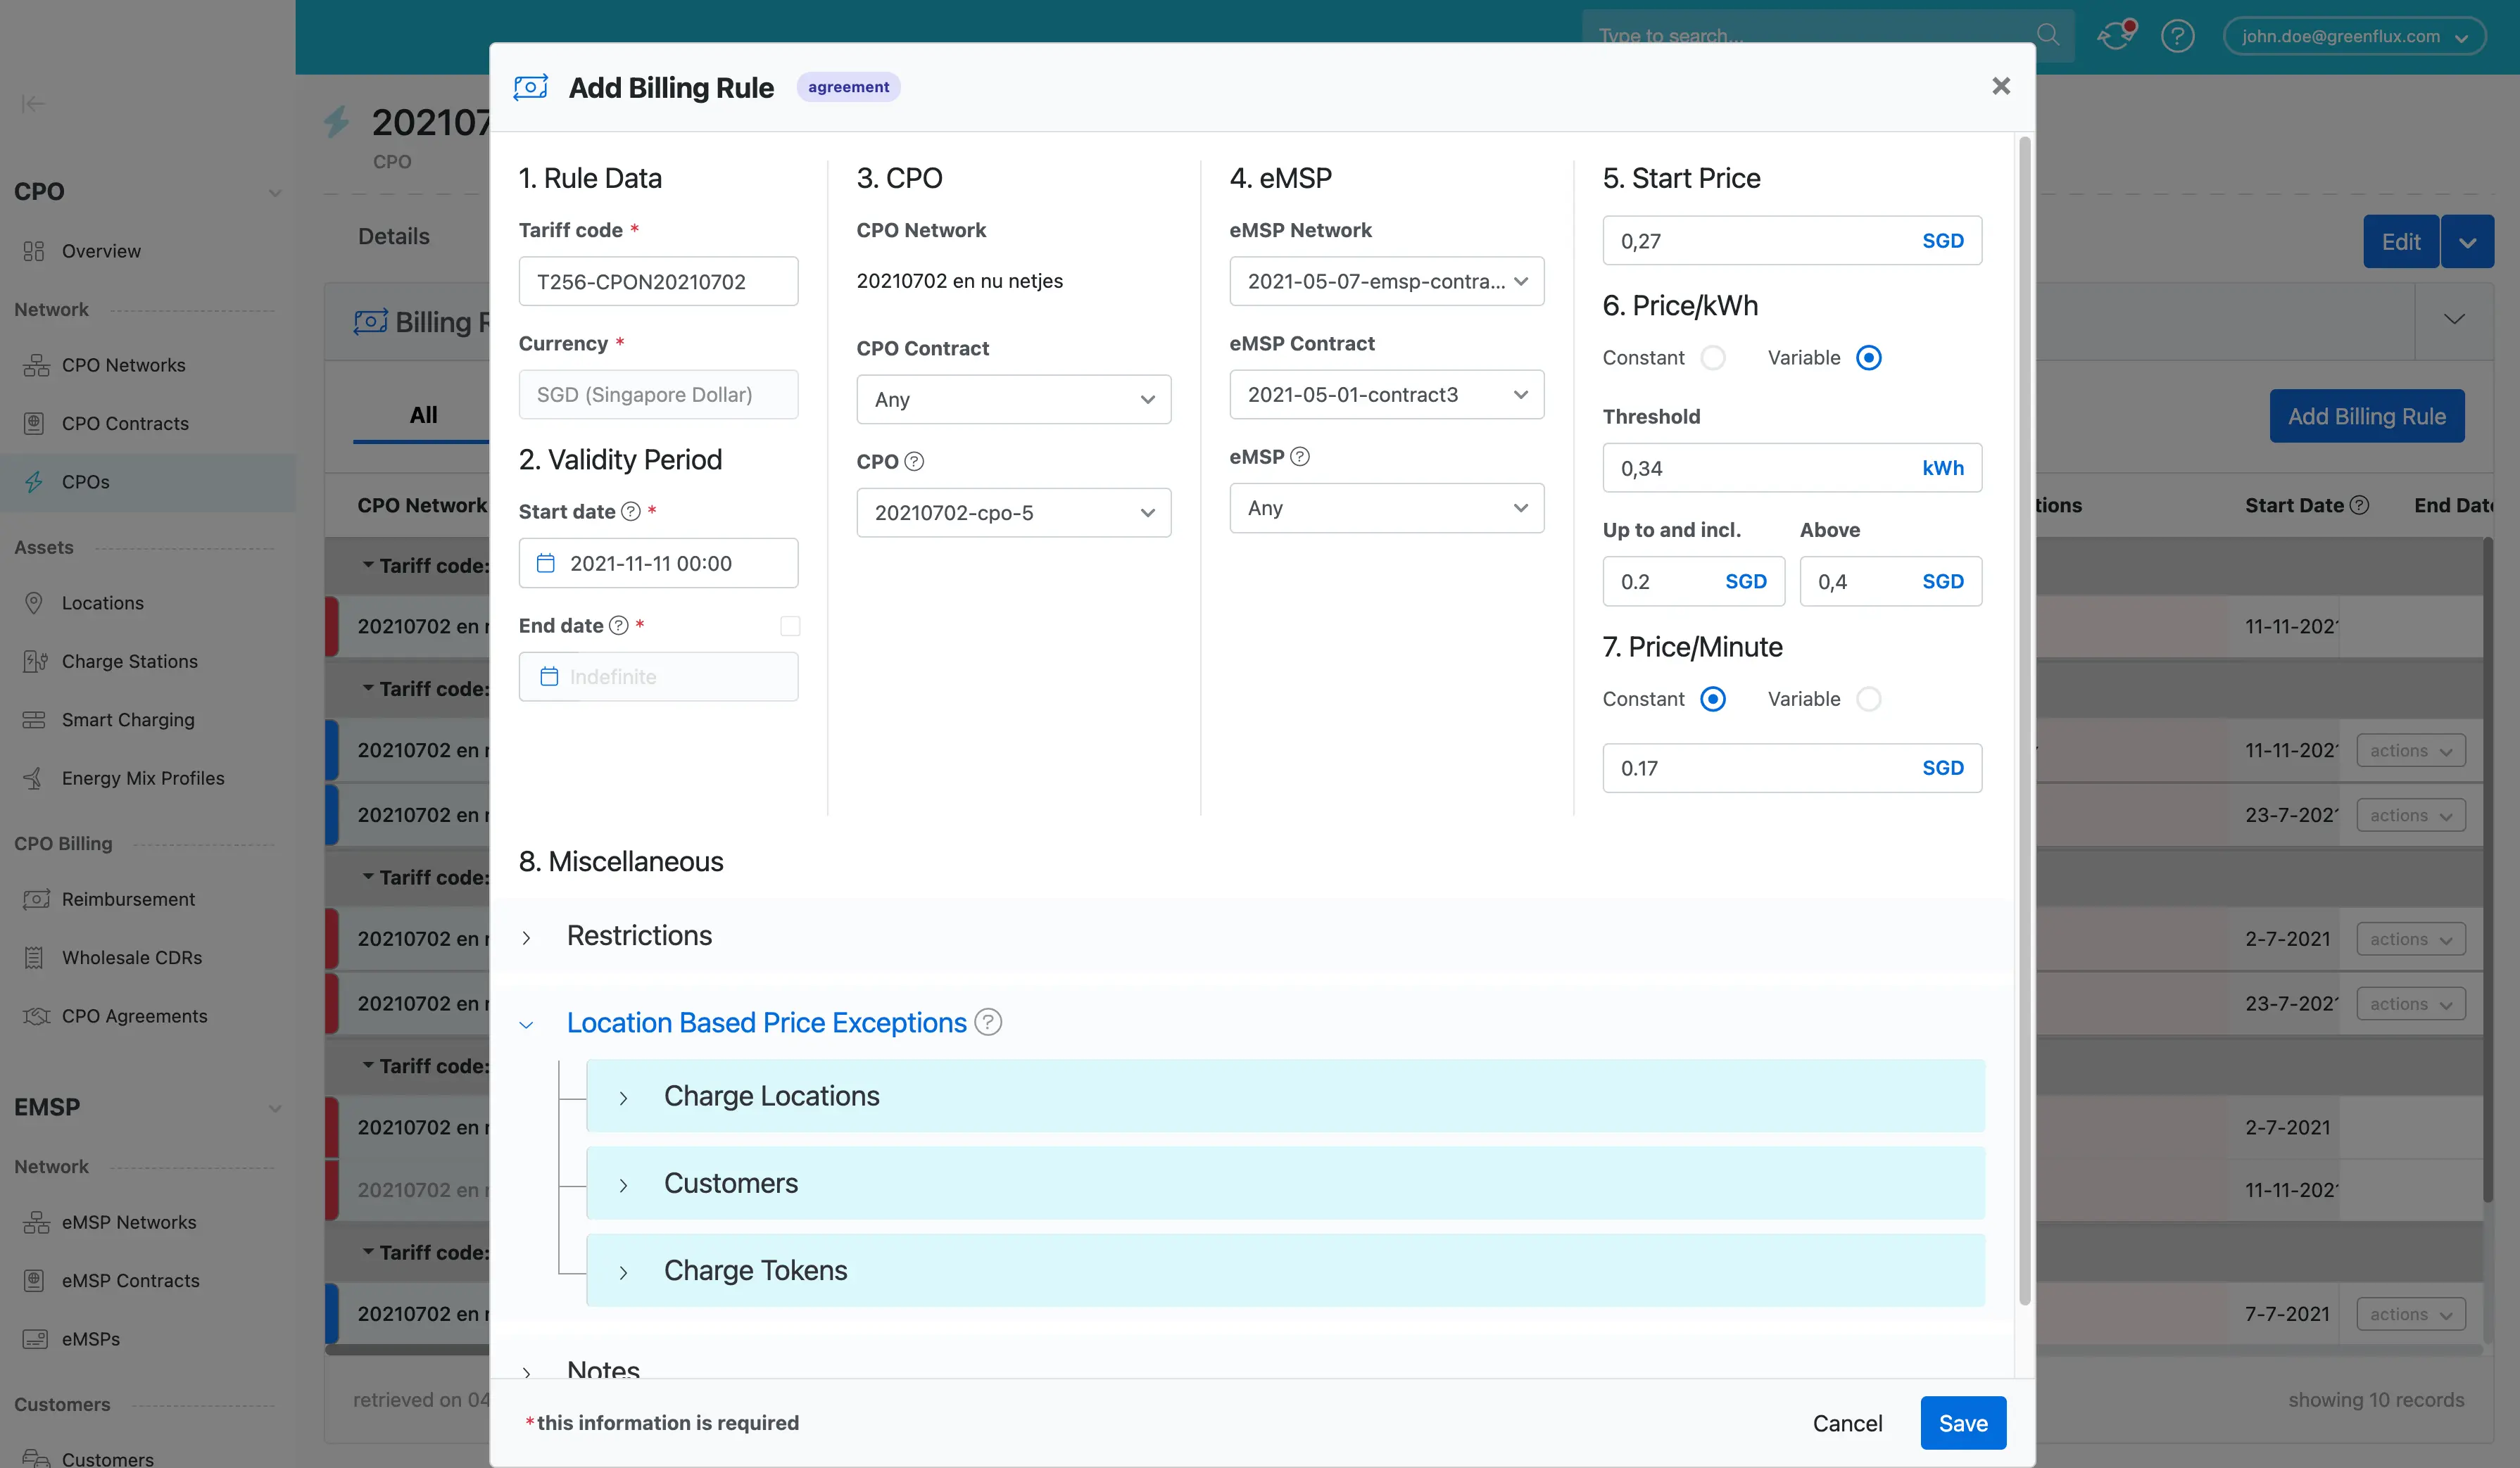Click the eMSP Networks icon in sidebar
The height and width of the screenshot is (1468, 2520).
coord(36,1222)
